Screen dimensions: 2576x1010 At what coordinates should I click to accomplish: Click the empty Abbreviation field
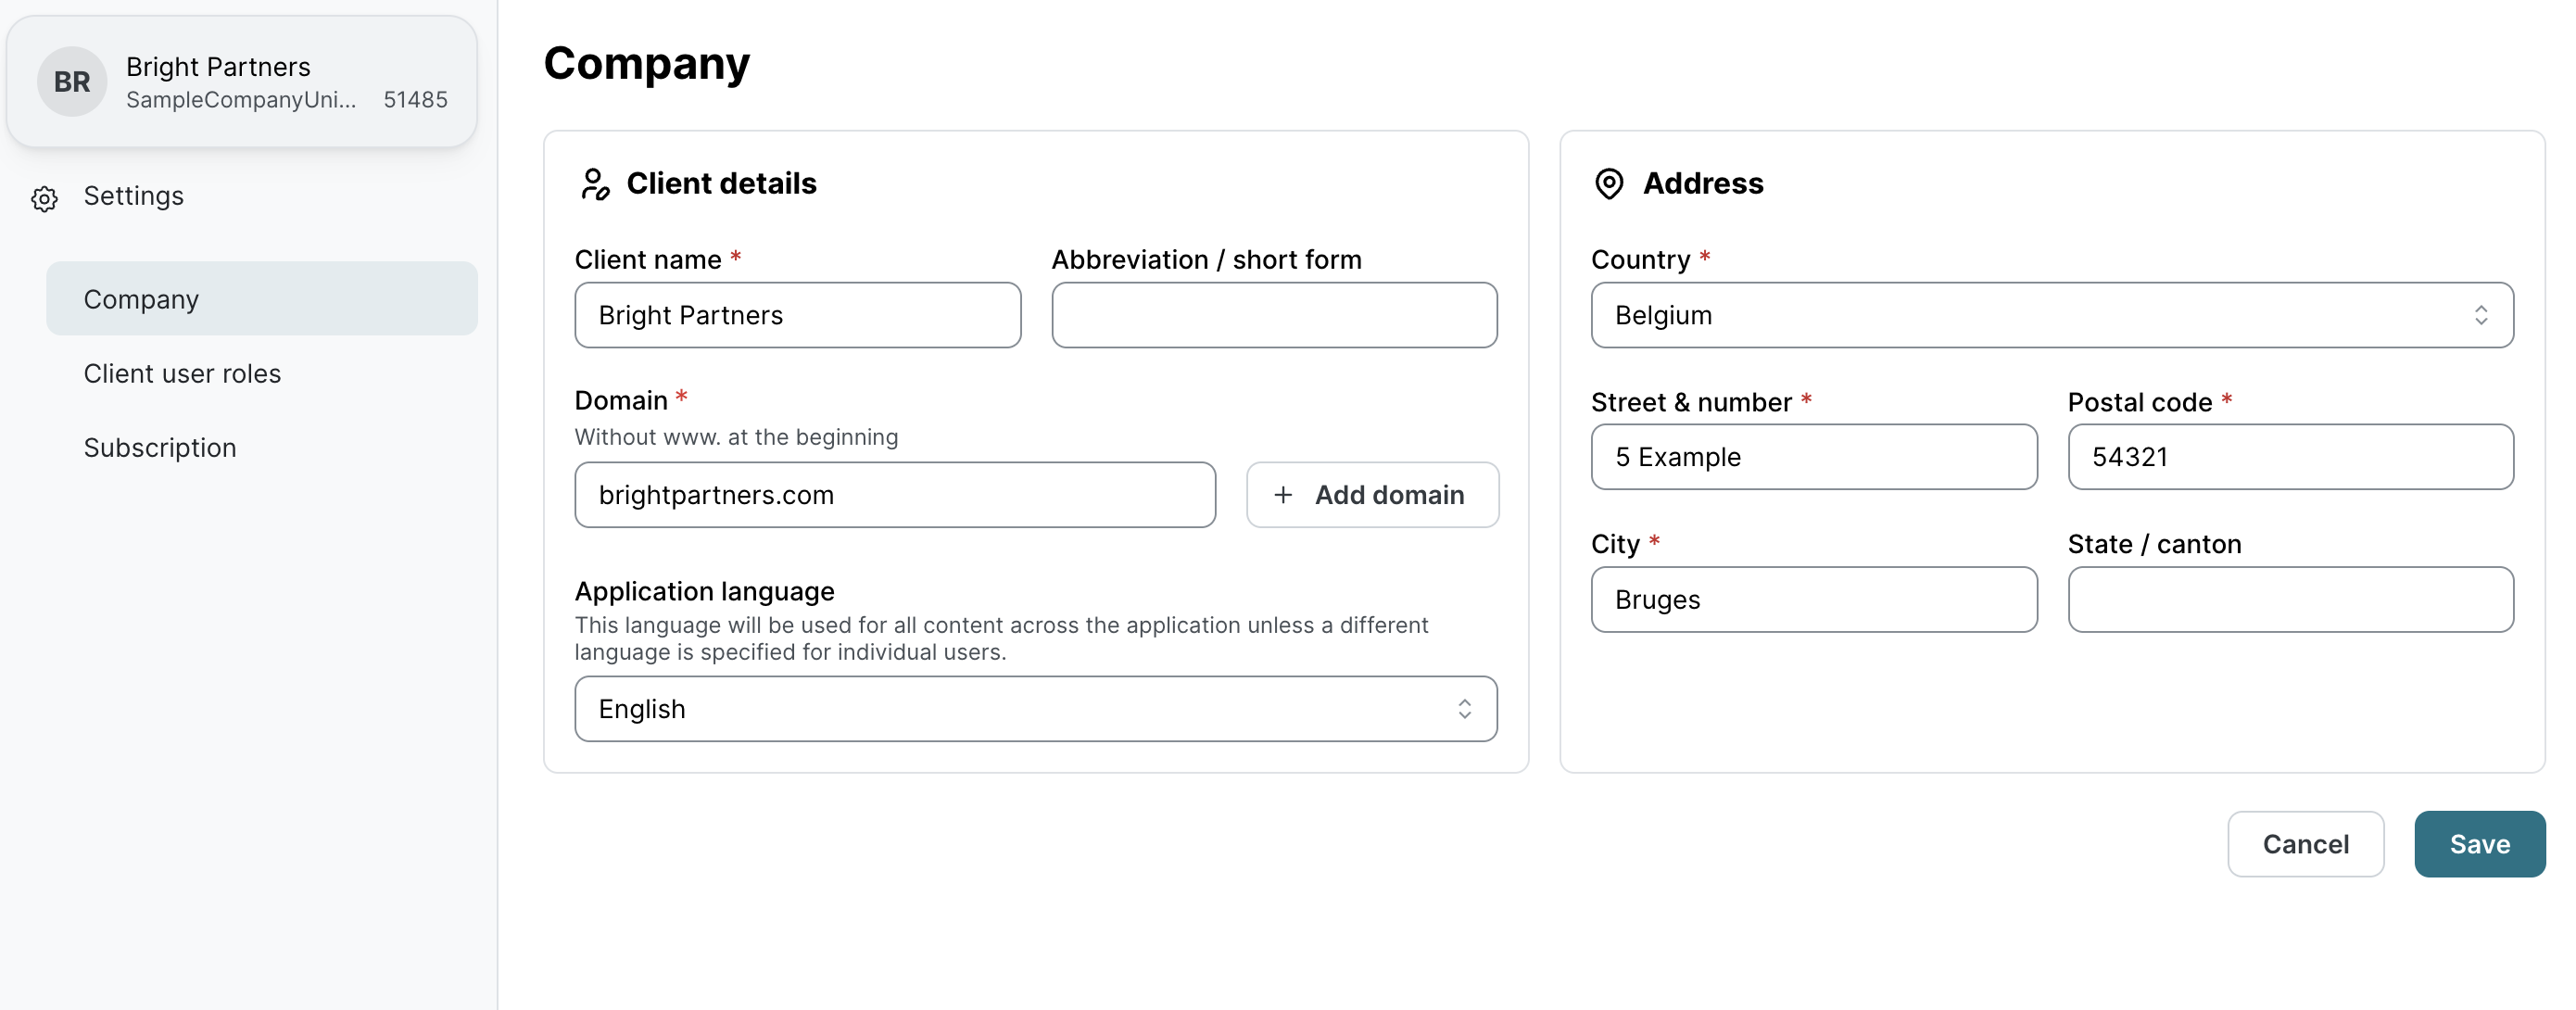(x=1273, y=316)
